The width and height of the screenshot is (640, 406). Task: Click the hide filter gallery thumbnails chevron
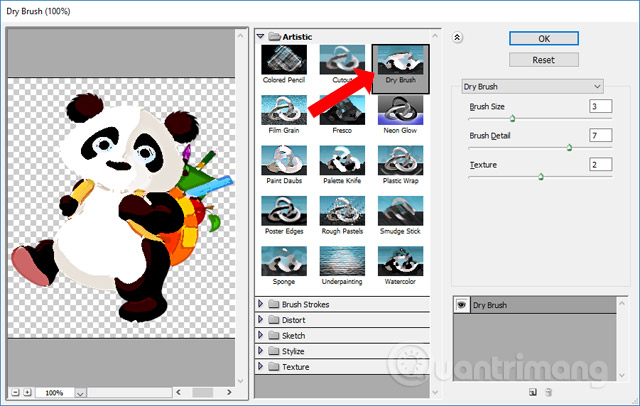tap(457, 38)
